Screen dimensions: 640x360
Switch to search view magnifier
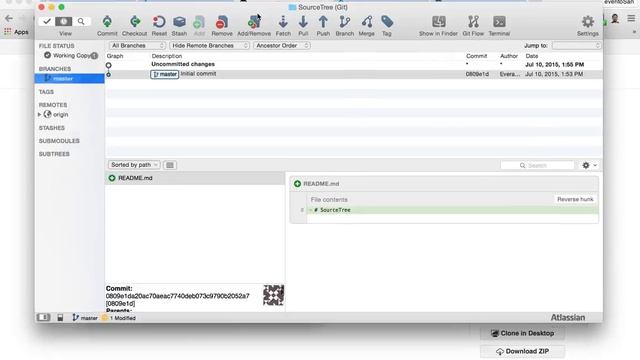pos(81,21)
